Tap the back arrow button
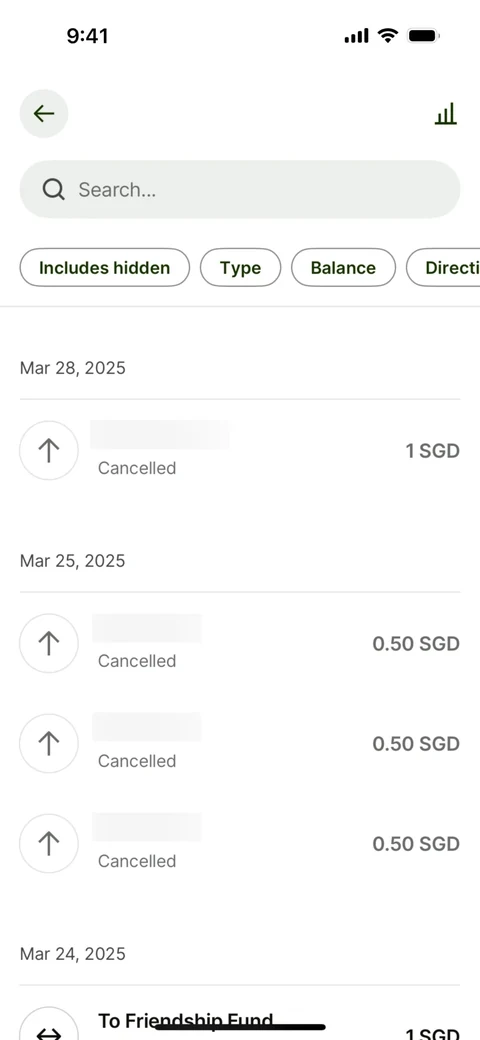Viewport: 480px width, 1040px height. pos(44,113)
